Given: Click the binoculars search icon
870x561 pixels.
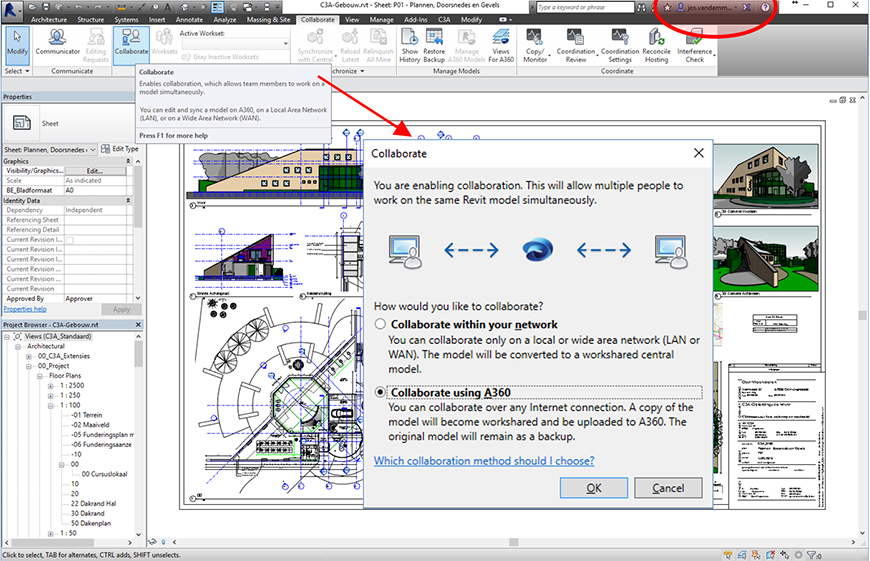Looking at the screenshot, I should pos(641,7).
